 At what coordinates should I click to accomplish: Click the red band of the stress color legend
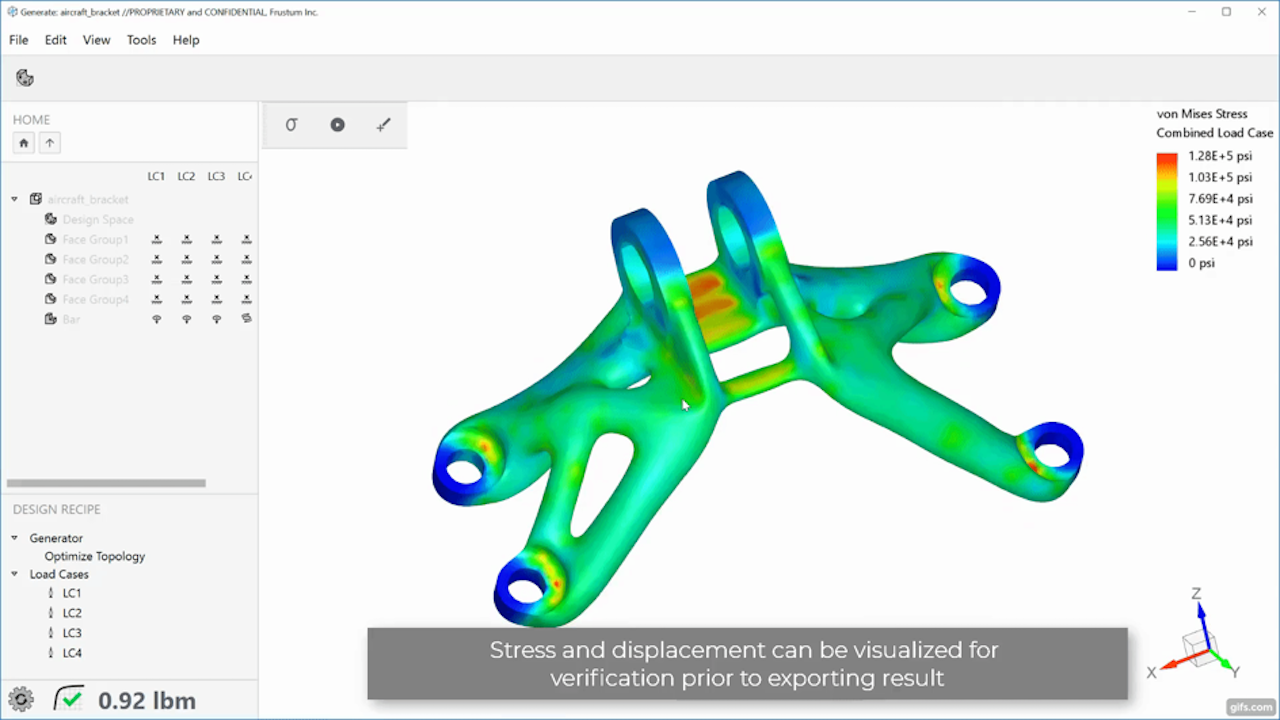click(1166, 156)
